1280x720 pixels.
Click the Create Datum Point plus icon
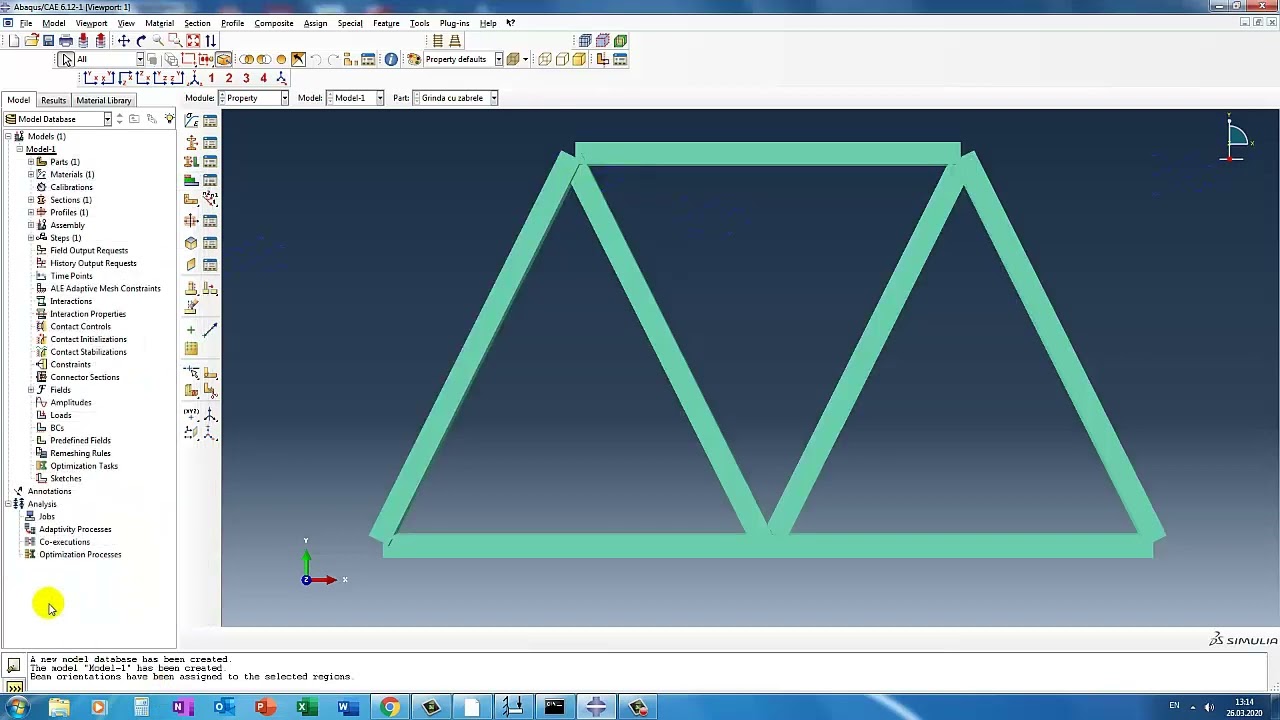click(x=191, y=330)
